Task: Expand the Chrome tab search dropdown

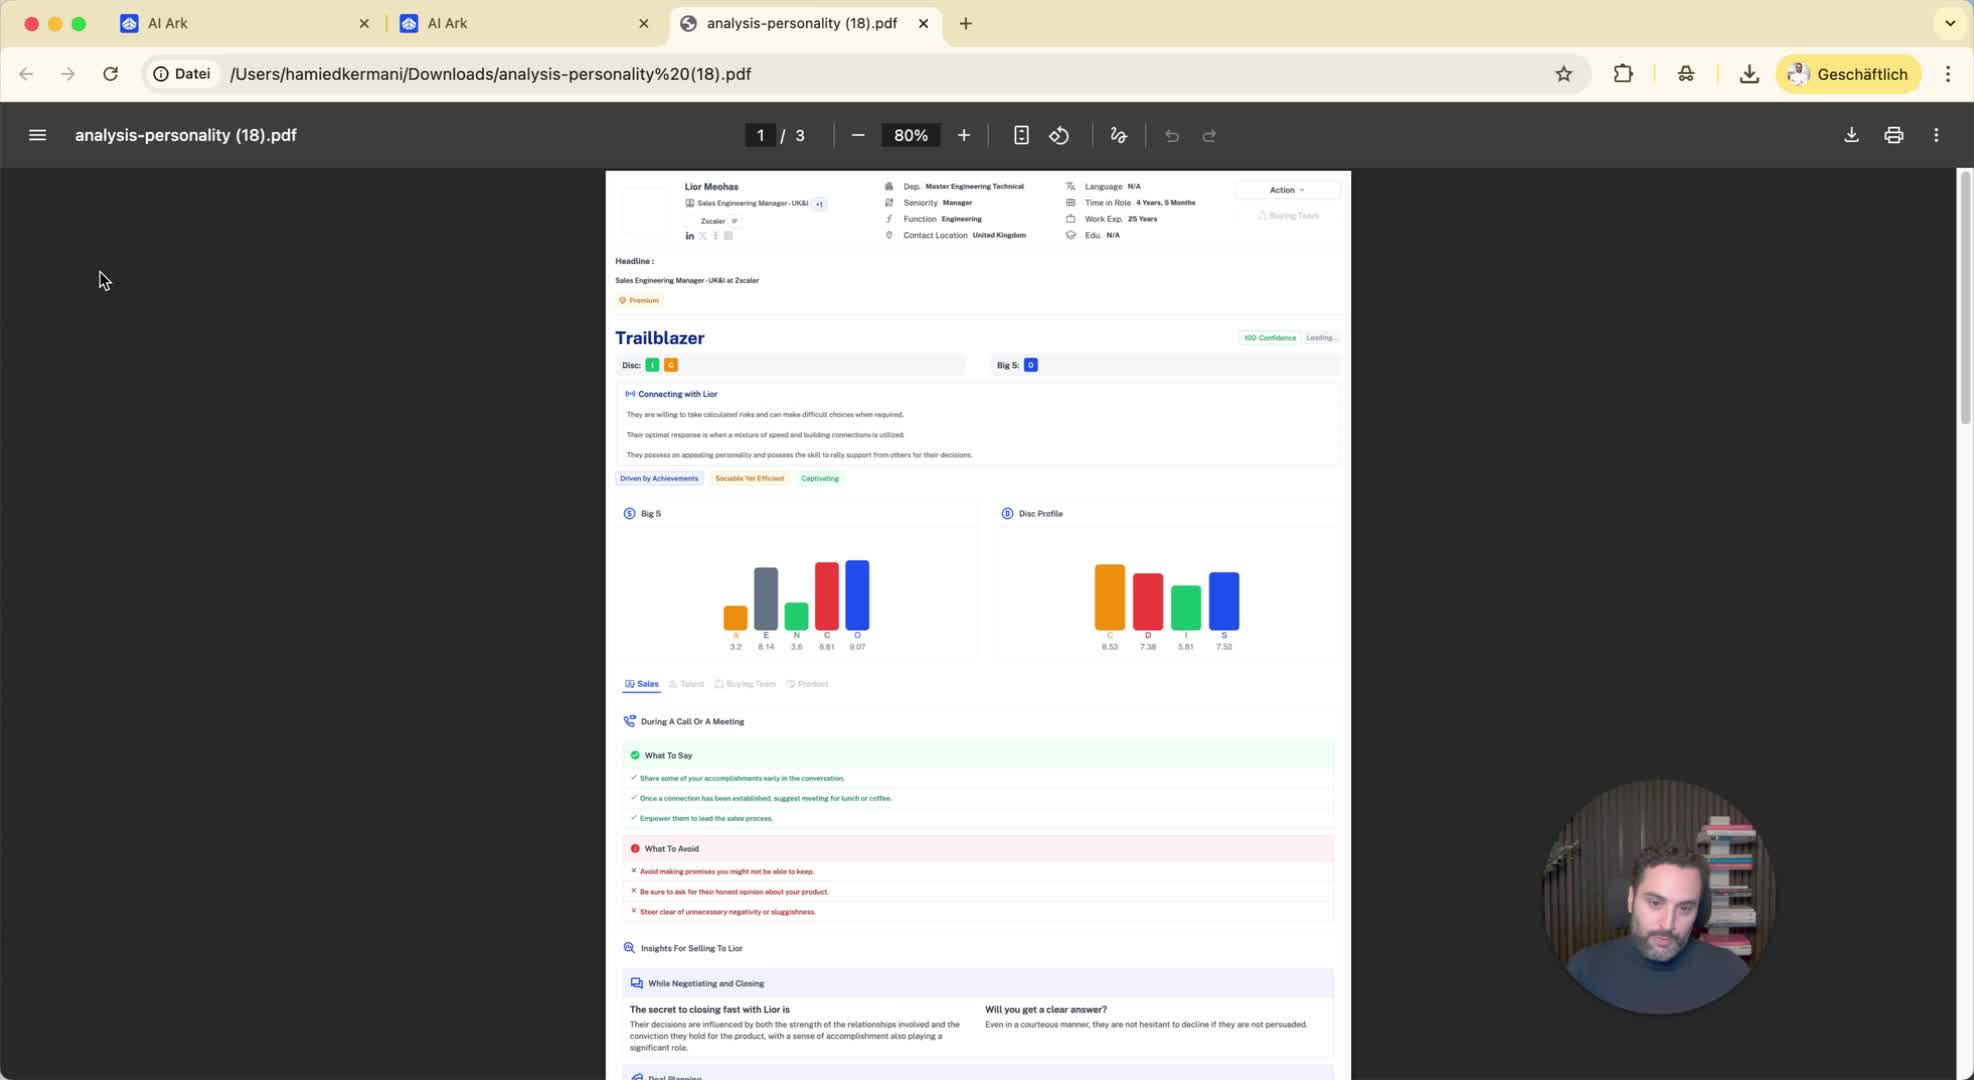Action: point(1950,23)
